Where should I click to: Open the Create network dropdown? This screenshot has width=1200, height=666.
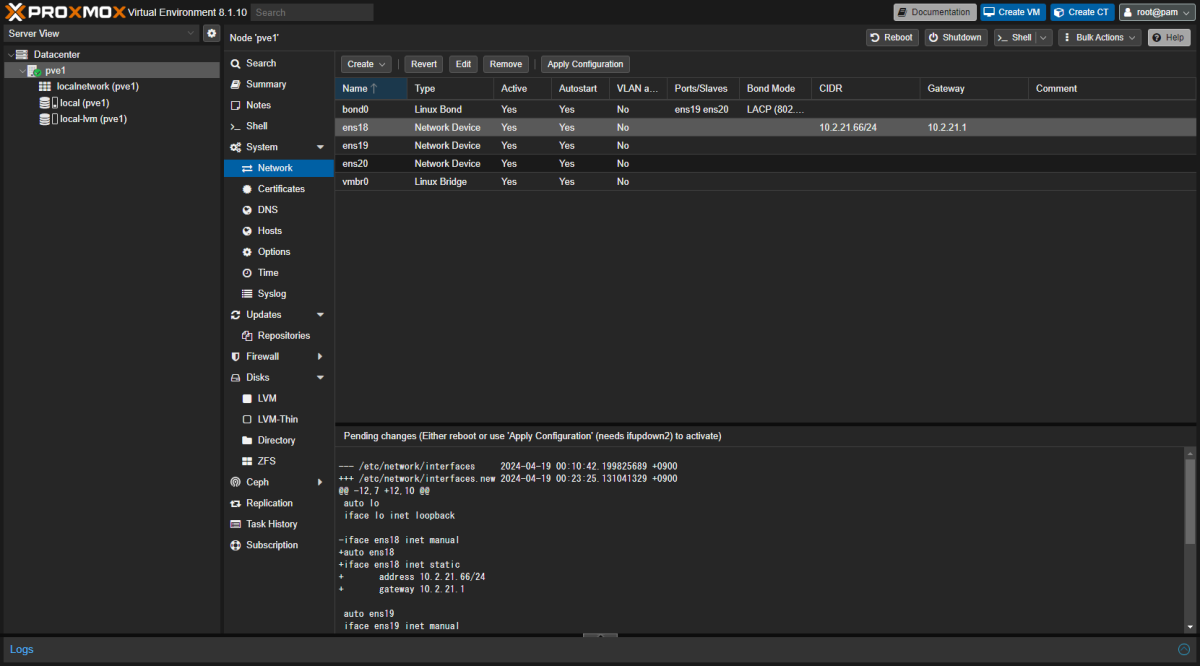pyautogui.click(x=366, y=64)
